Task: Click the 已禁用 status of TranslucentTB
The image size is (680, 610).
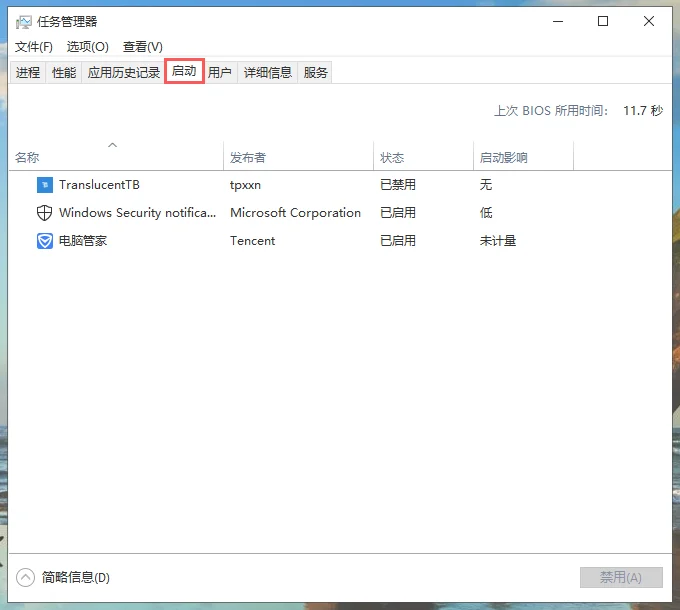Action: [x=398, y=185]
